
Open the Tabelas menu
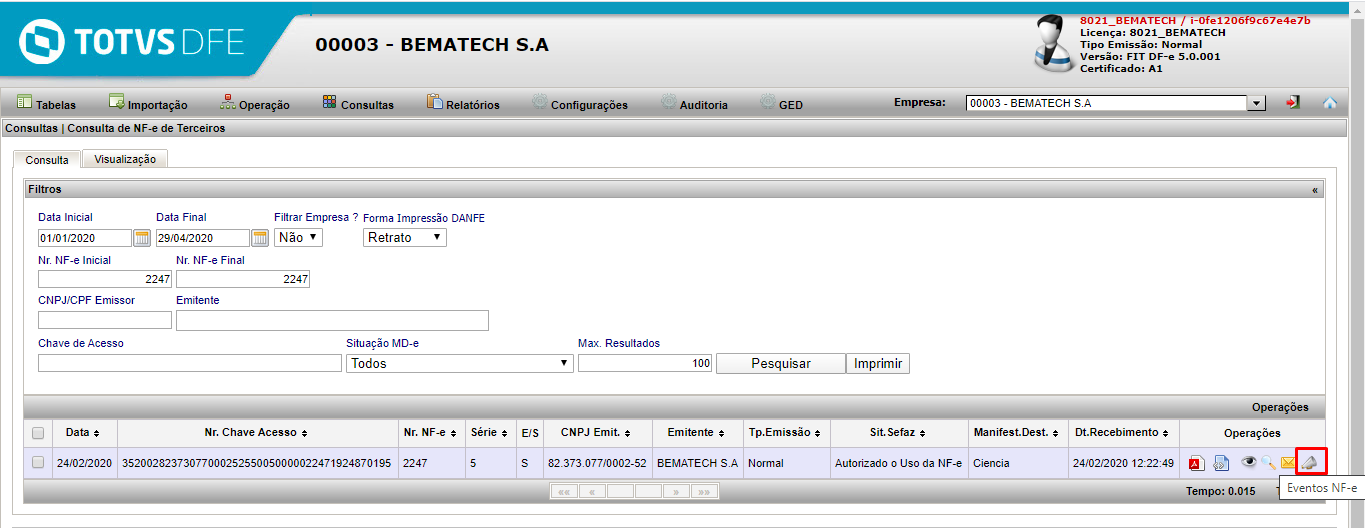(46, 103)
